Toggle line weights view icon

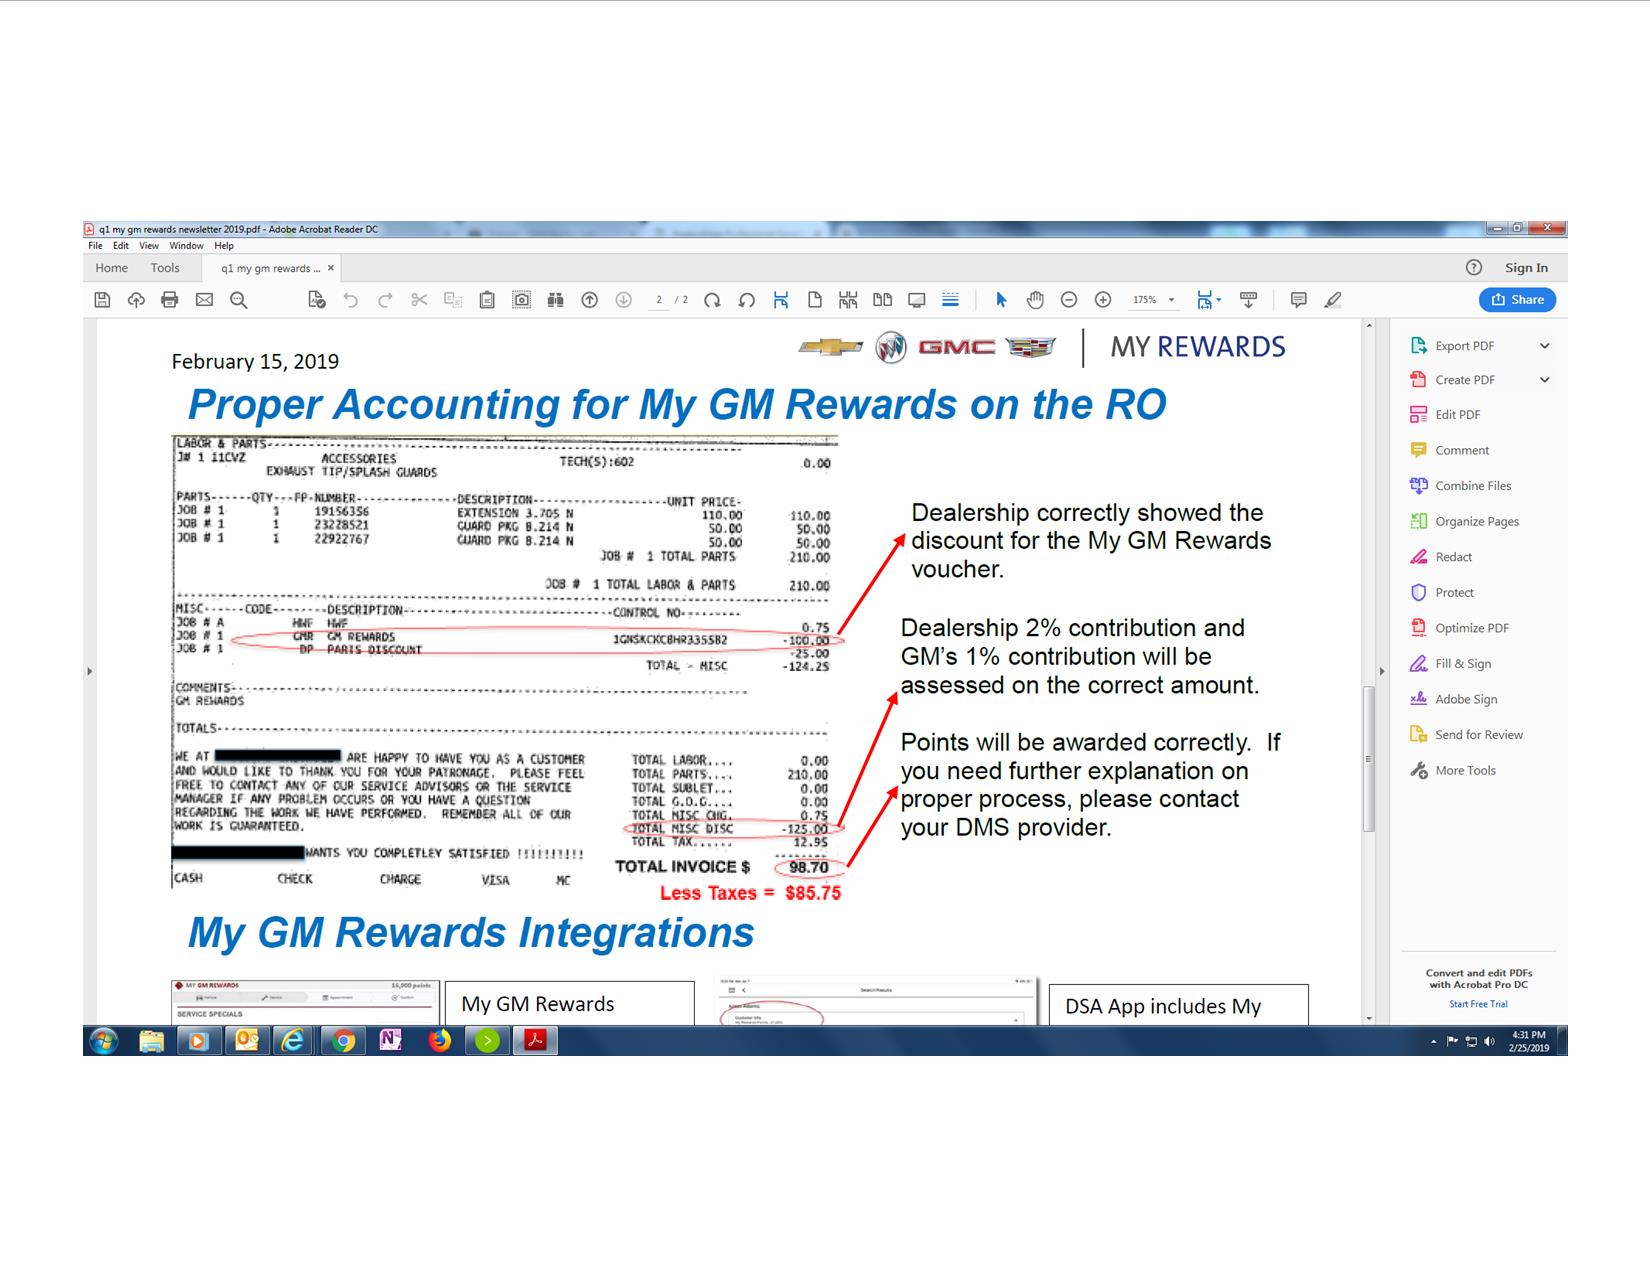pyautogui.click(x=950, y=300)
